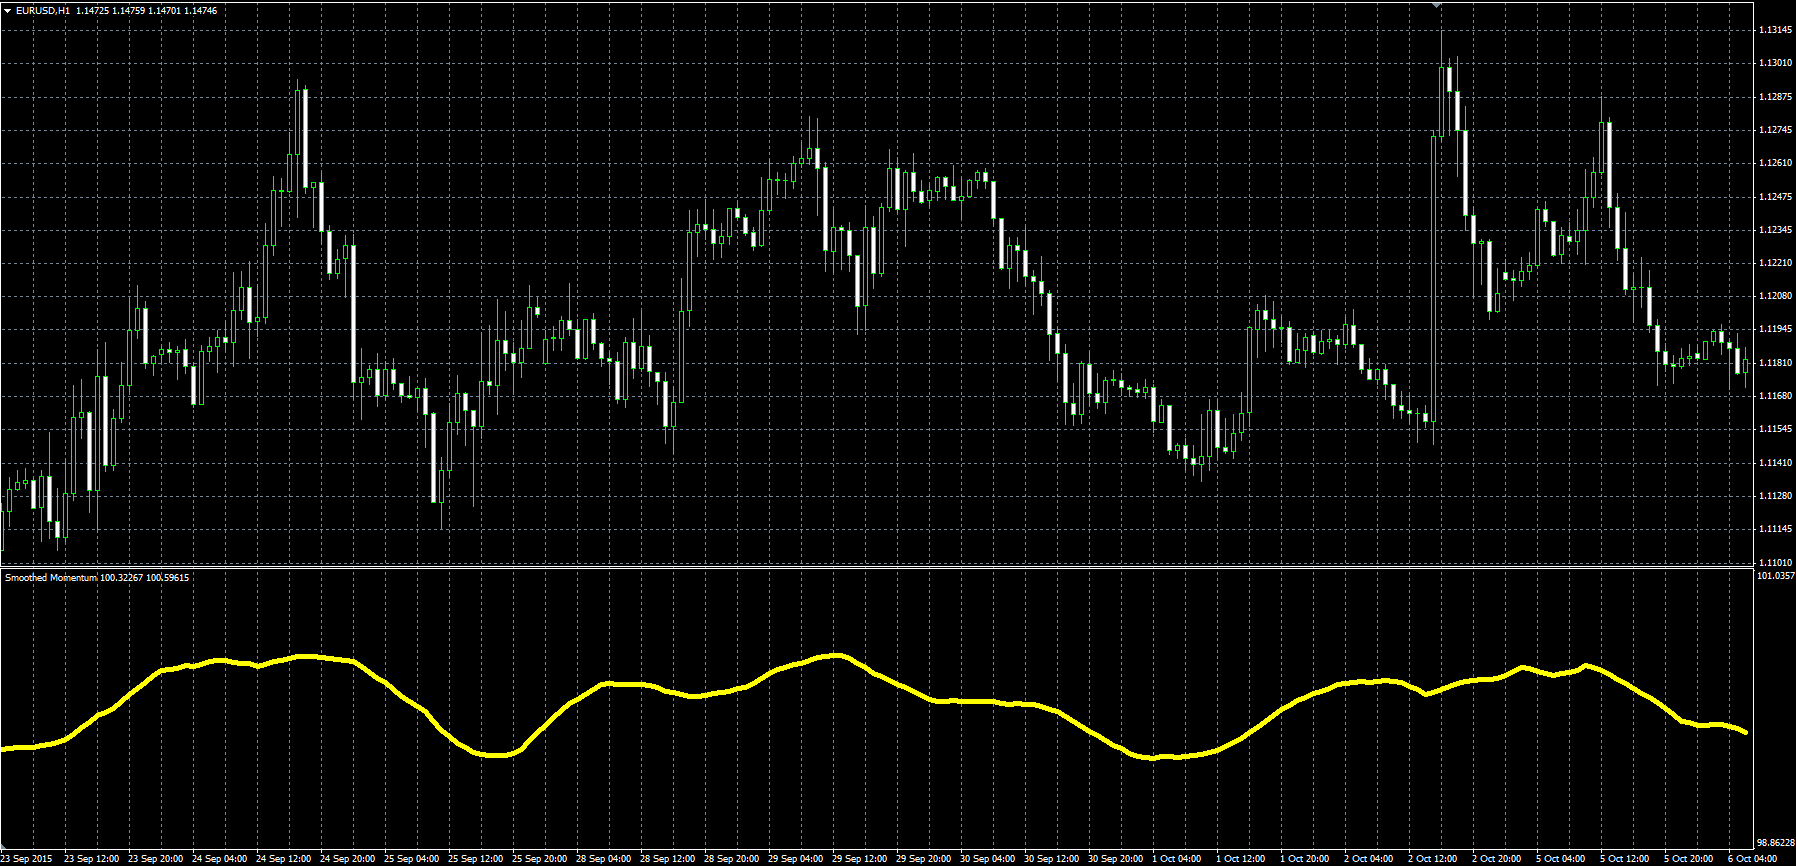Viewport: 1796px width, 866px height.
Task: Click the 24 Sep 12:00 time label
Action: pos(284,859)
